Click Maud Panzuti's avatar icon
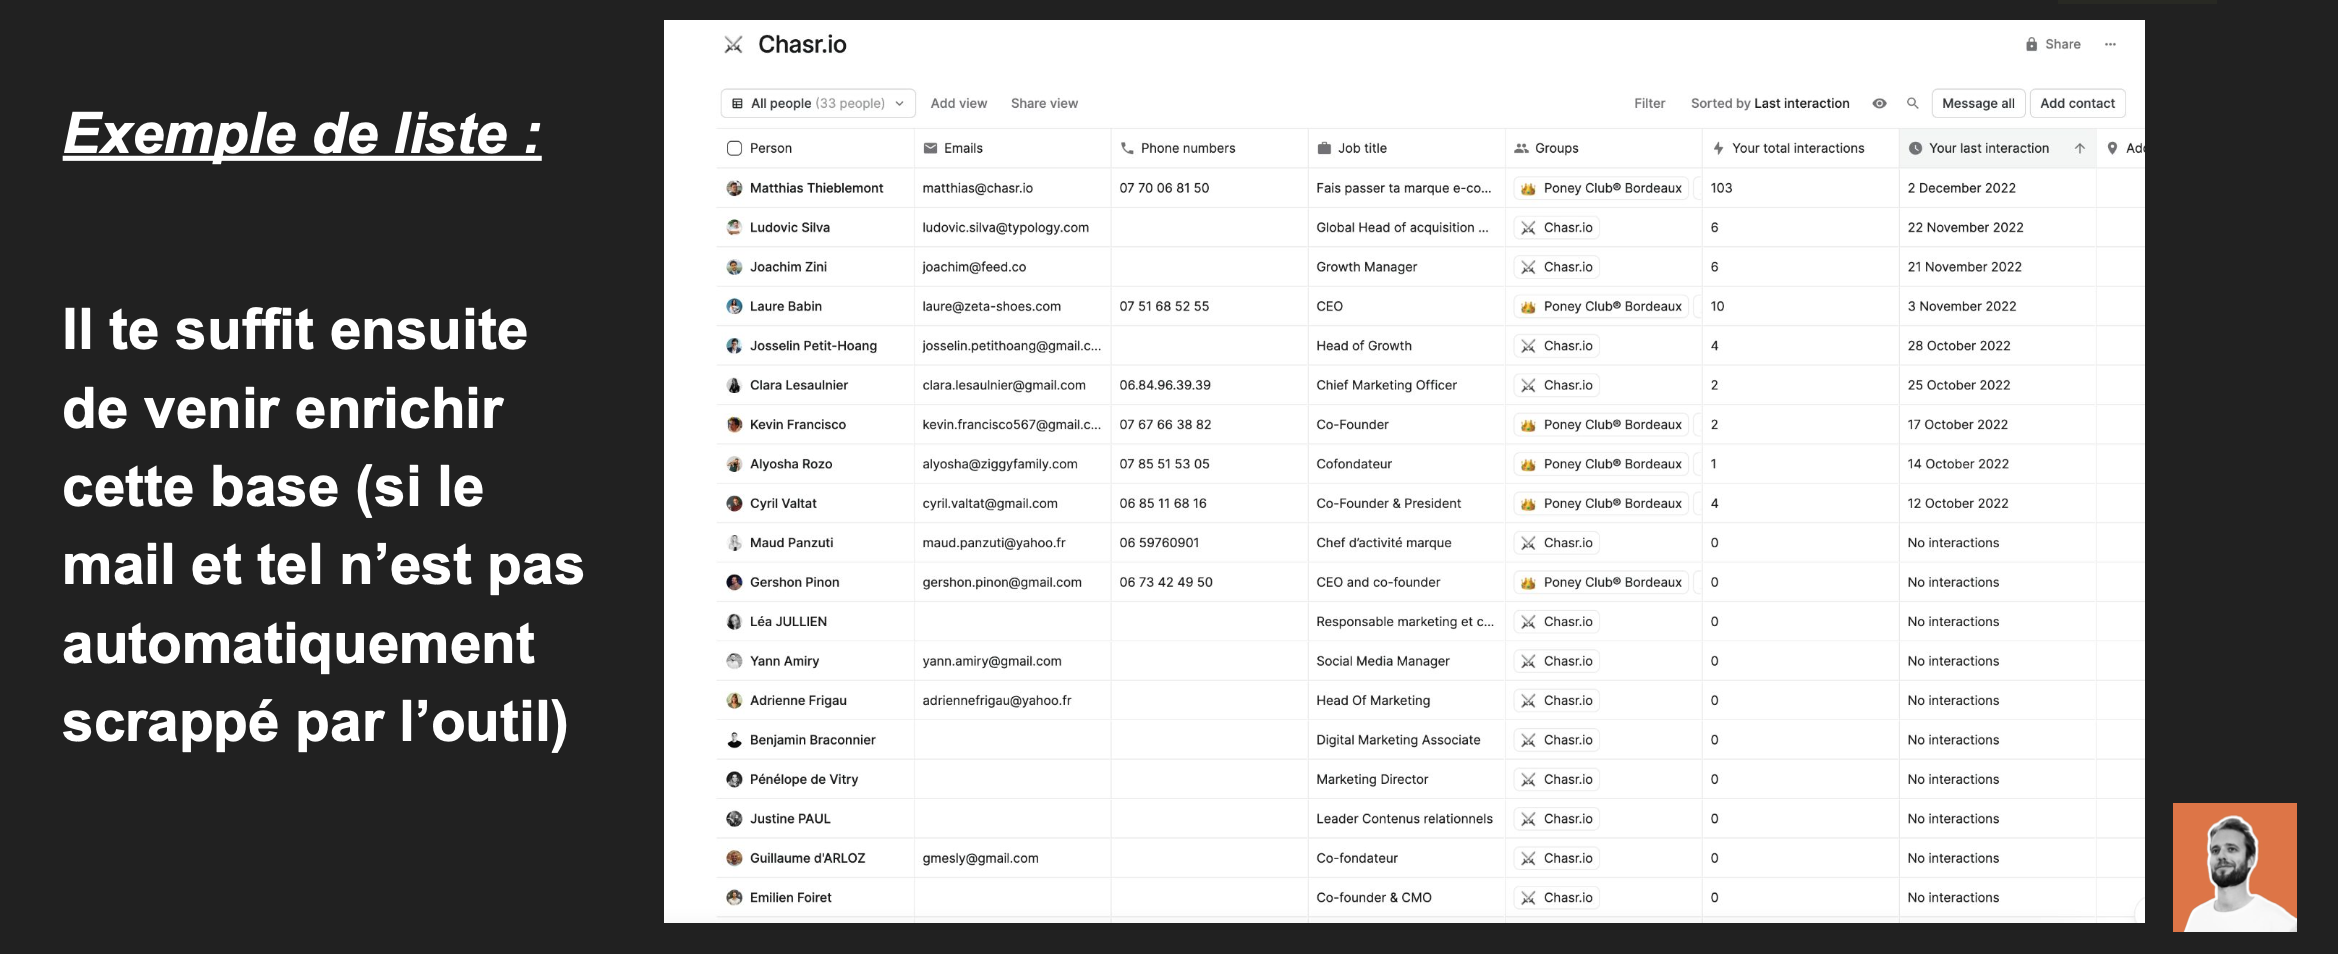The height and width of the screenshot is (954, 2338). (734, 543)
